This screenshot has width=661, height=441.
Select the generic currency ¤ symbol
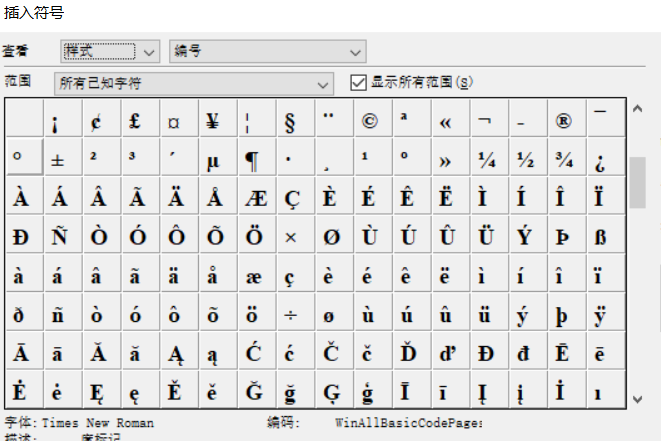(180, 118)
